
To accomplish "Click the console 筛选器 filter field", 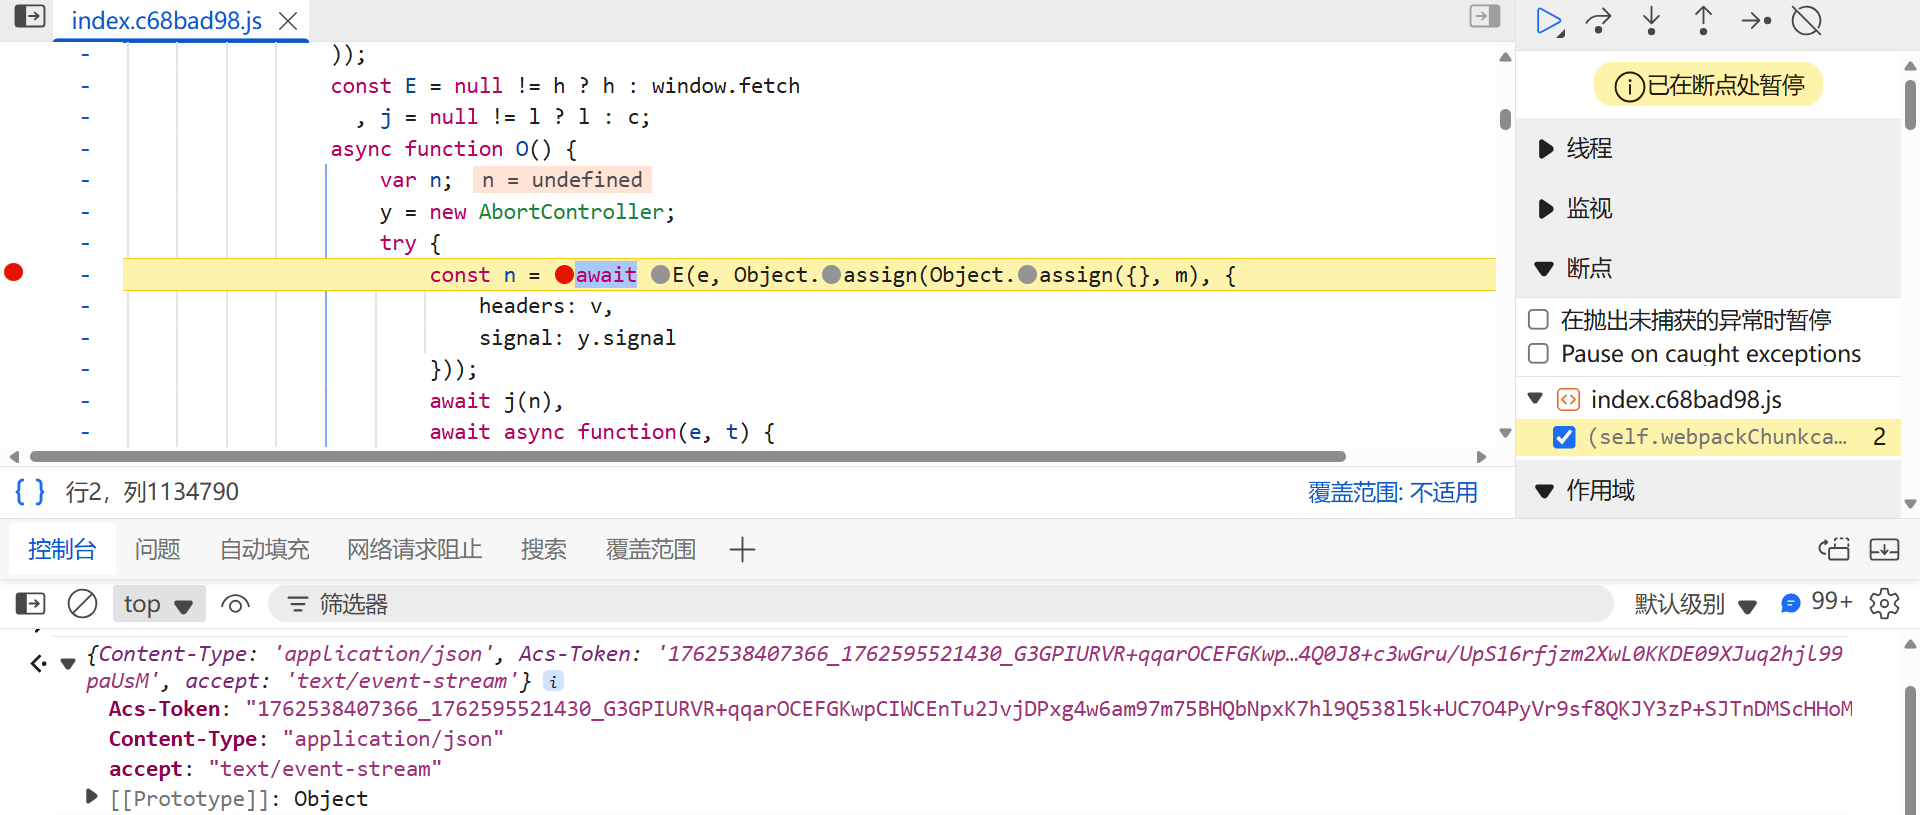I will click(x=940, y=604).
